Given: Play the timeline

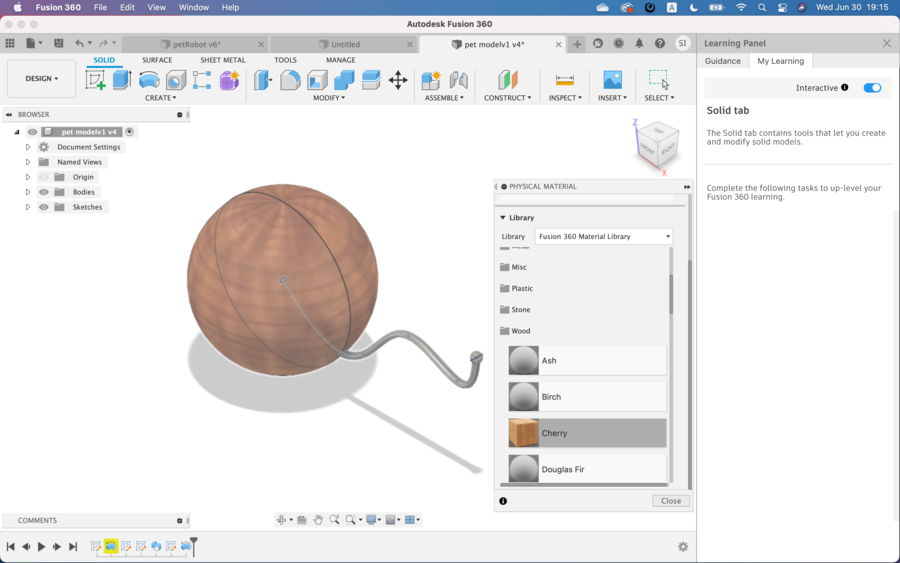Looking at the screenshot, I should [41, 546].
